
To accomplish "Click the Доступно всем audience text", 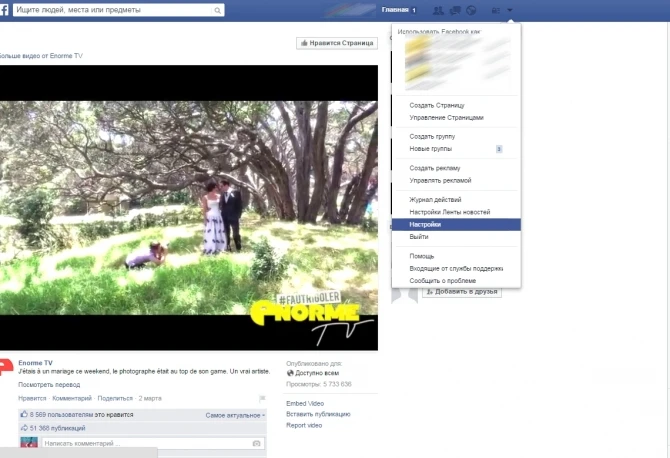I will pos(317,373).
